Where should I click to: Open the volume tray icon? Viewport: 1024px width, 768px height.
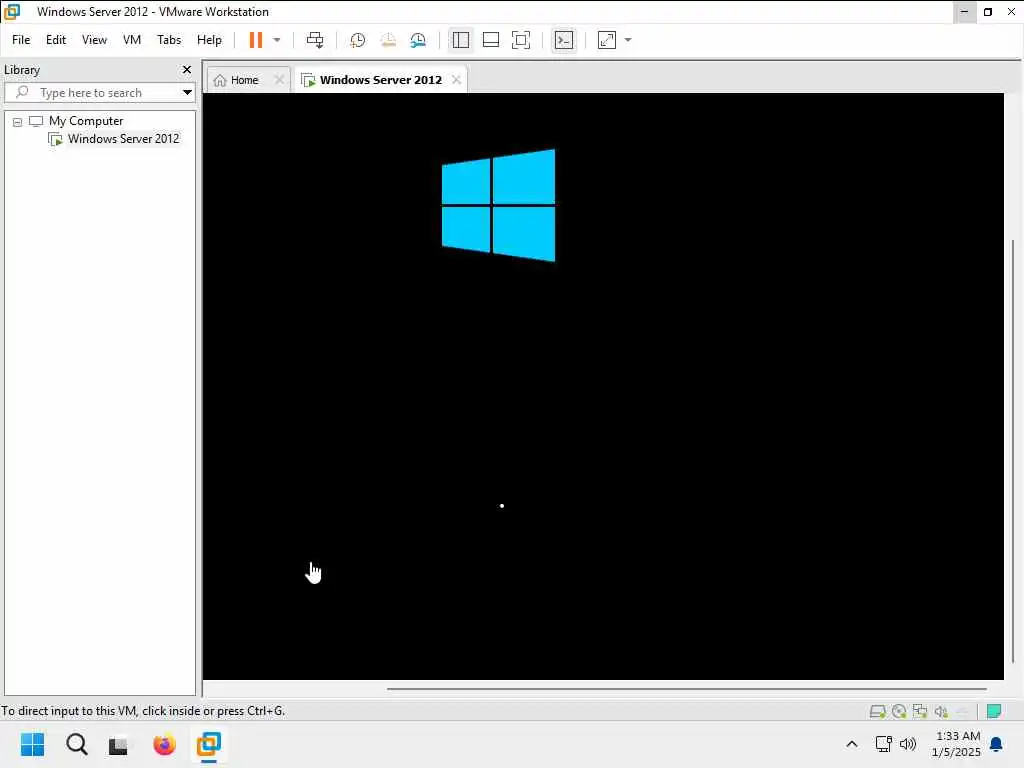point(908,744)
